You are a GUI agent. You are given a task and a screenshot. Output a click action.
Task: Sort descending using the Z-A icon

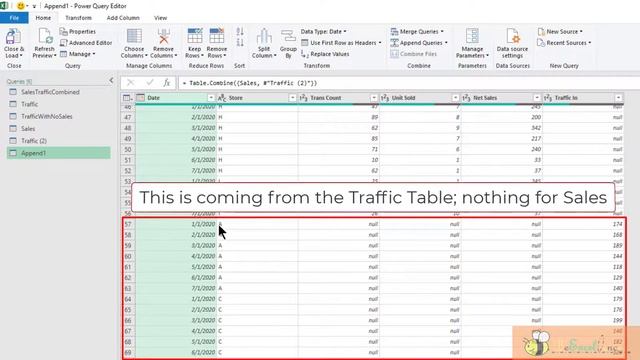coord(240,42)
